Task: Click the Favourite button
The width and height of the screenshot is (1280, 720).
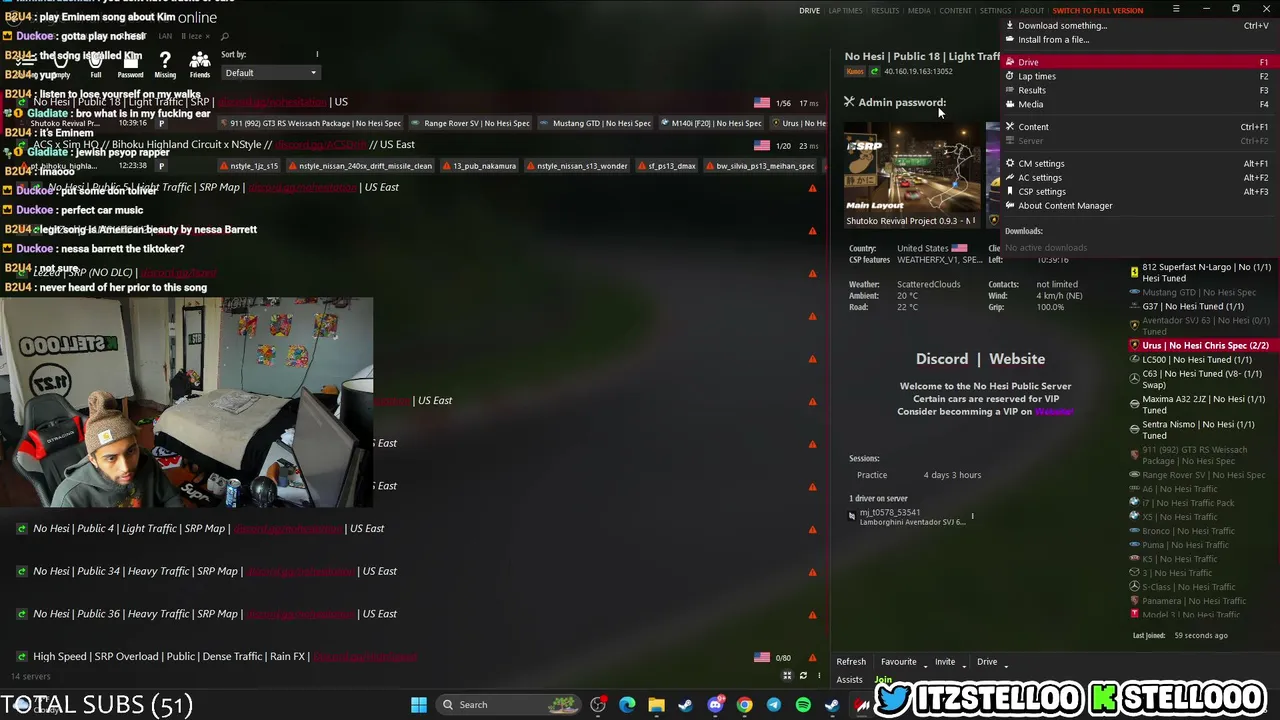Action: (898, 662)
